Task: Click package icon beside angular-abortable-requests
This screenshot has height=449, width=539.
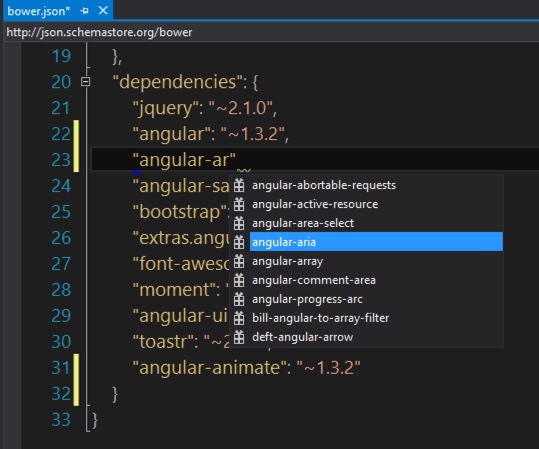Action: point(239,185)
